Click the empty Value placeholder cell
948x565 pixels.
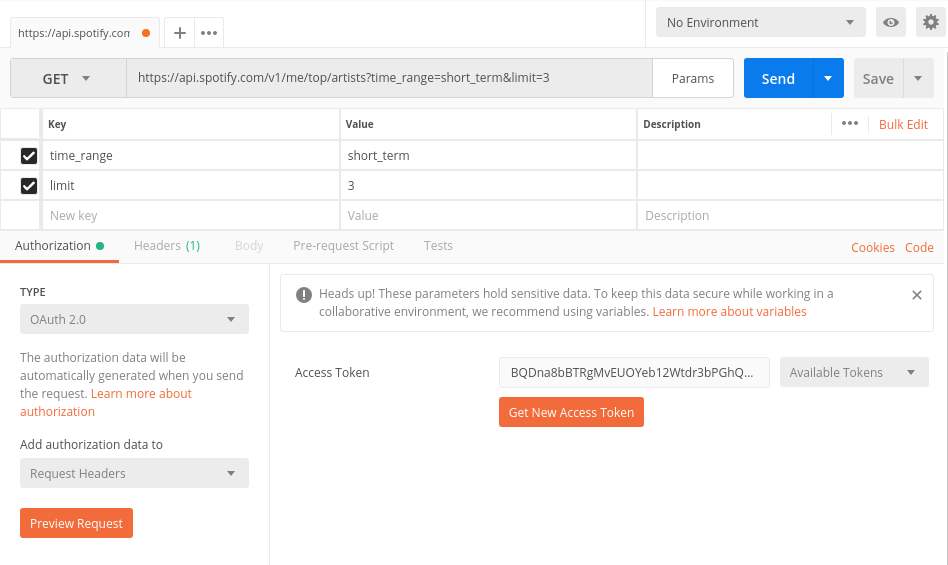489,215
